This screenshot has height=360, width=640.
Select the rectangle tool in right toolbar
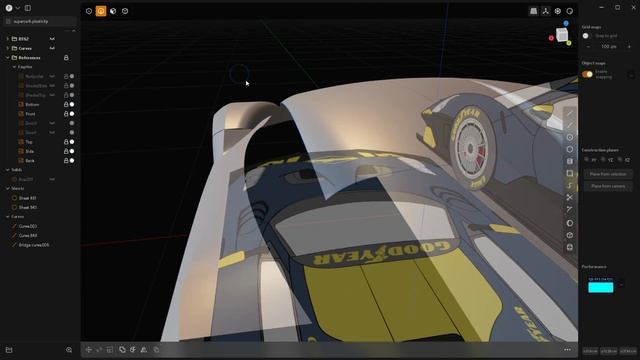tap(570, 173)
